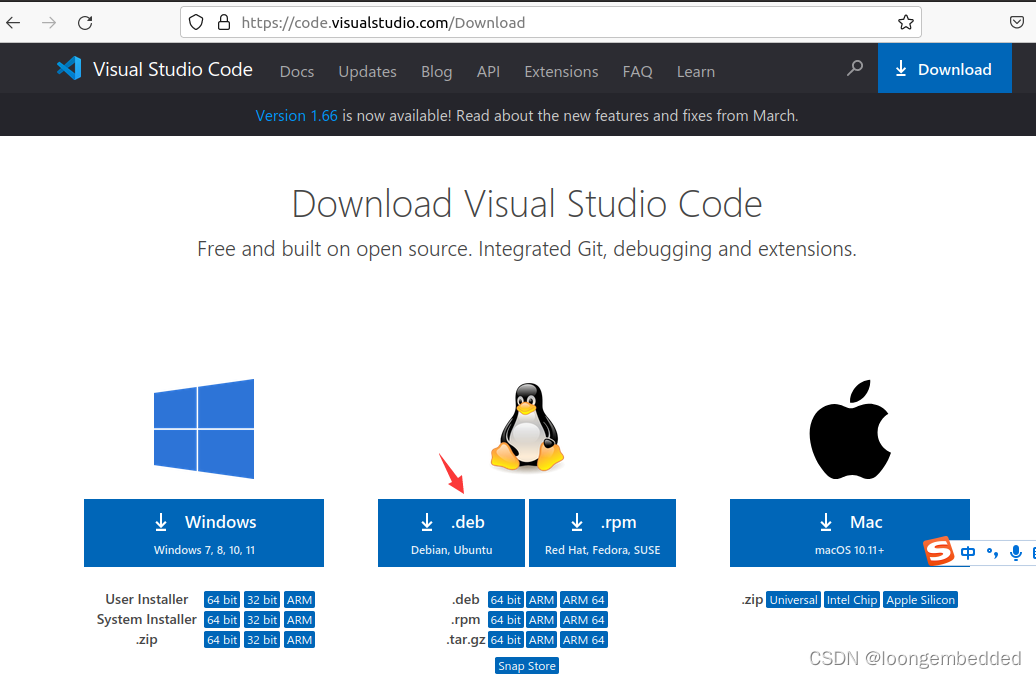The width and height of the screenshot is (1036, 678).
Task: Click the Sogou input method S icon
Action: 939,551
